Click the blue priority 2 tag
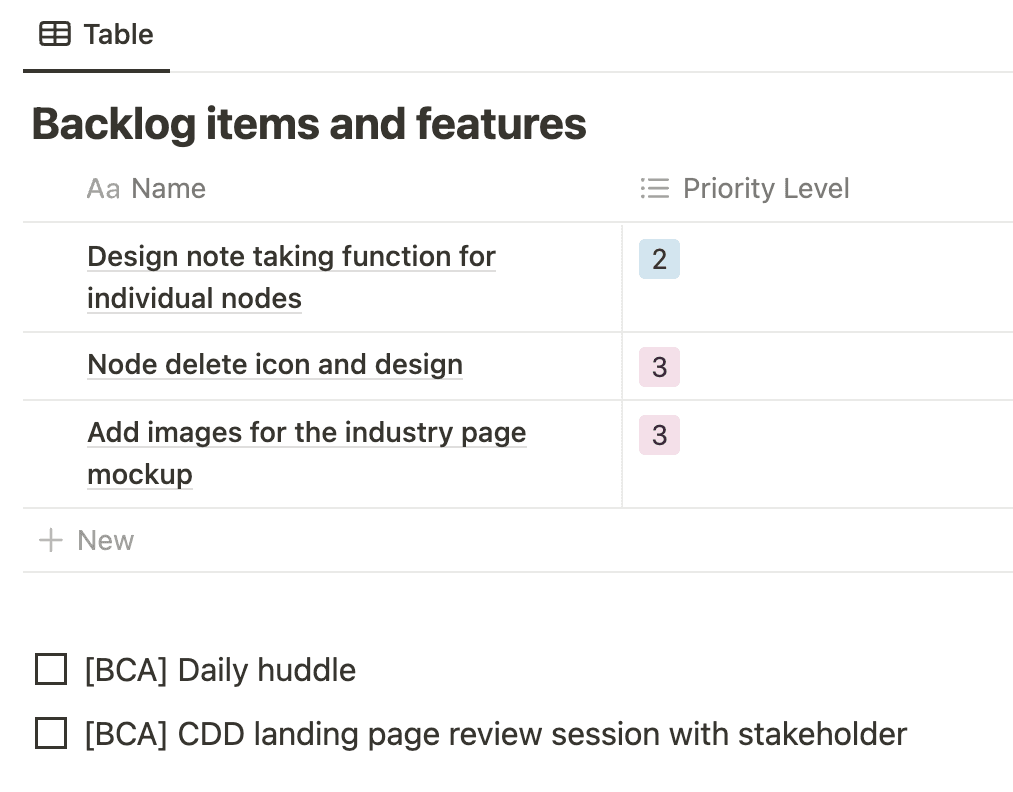This screenshot has height=792, width=1013. [x=659, y=260]
